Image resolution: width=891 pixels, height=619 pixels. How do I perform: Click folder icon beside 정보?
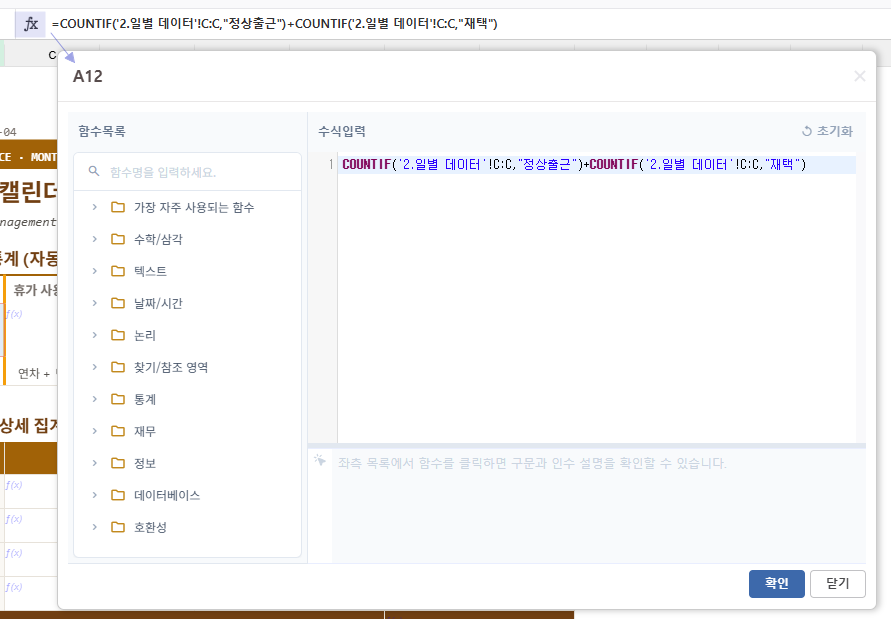pyautogui.click(x=118, y=463)
